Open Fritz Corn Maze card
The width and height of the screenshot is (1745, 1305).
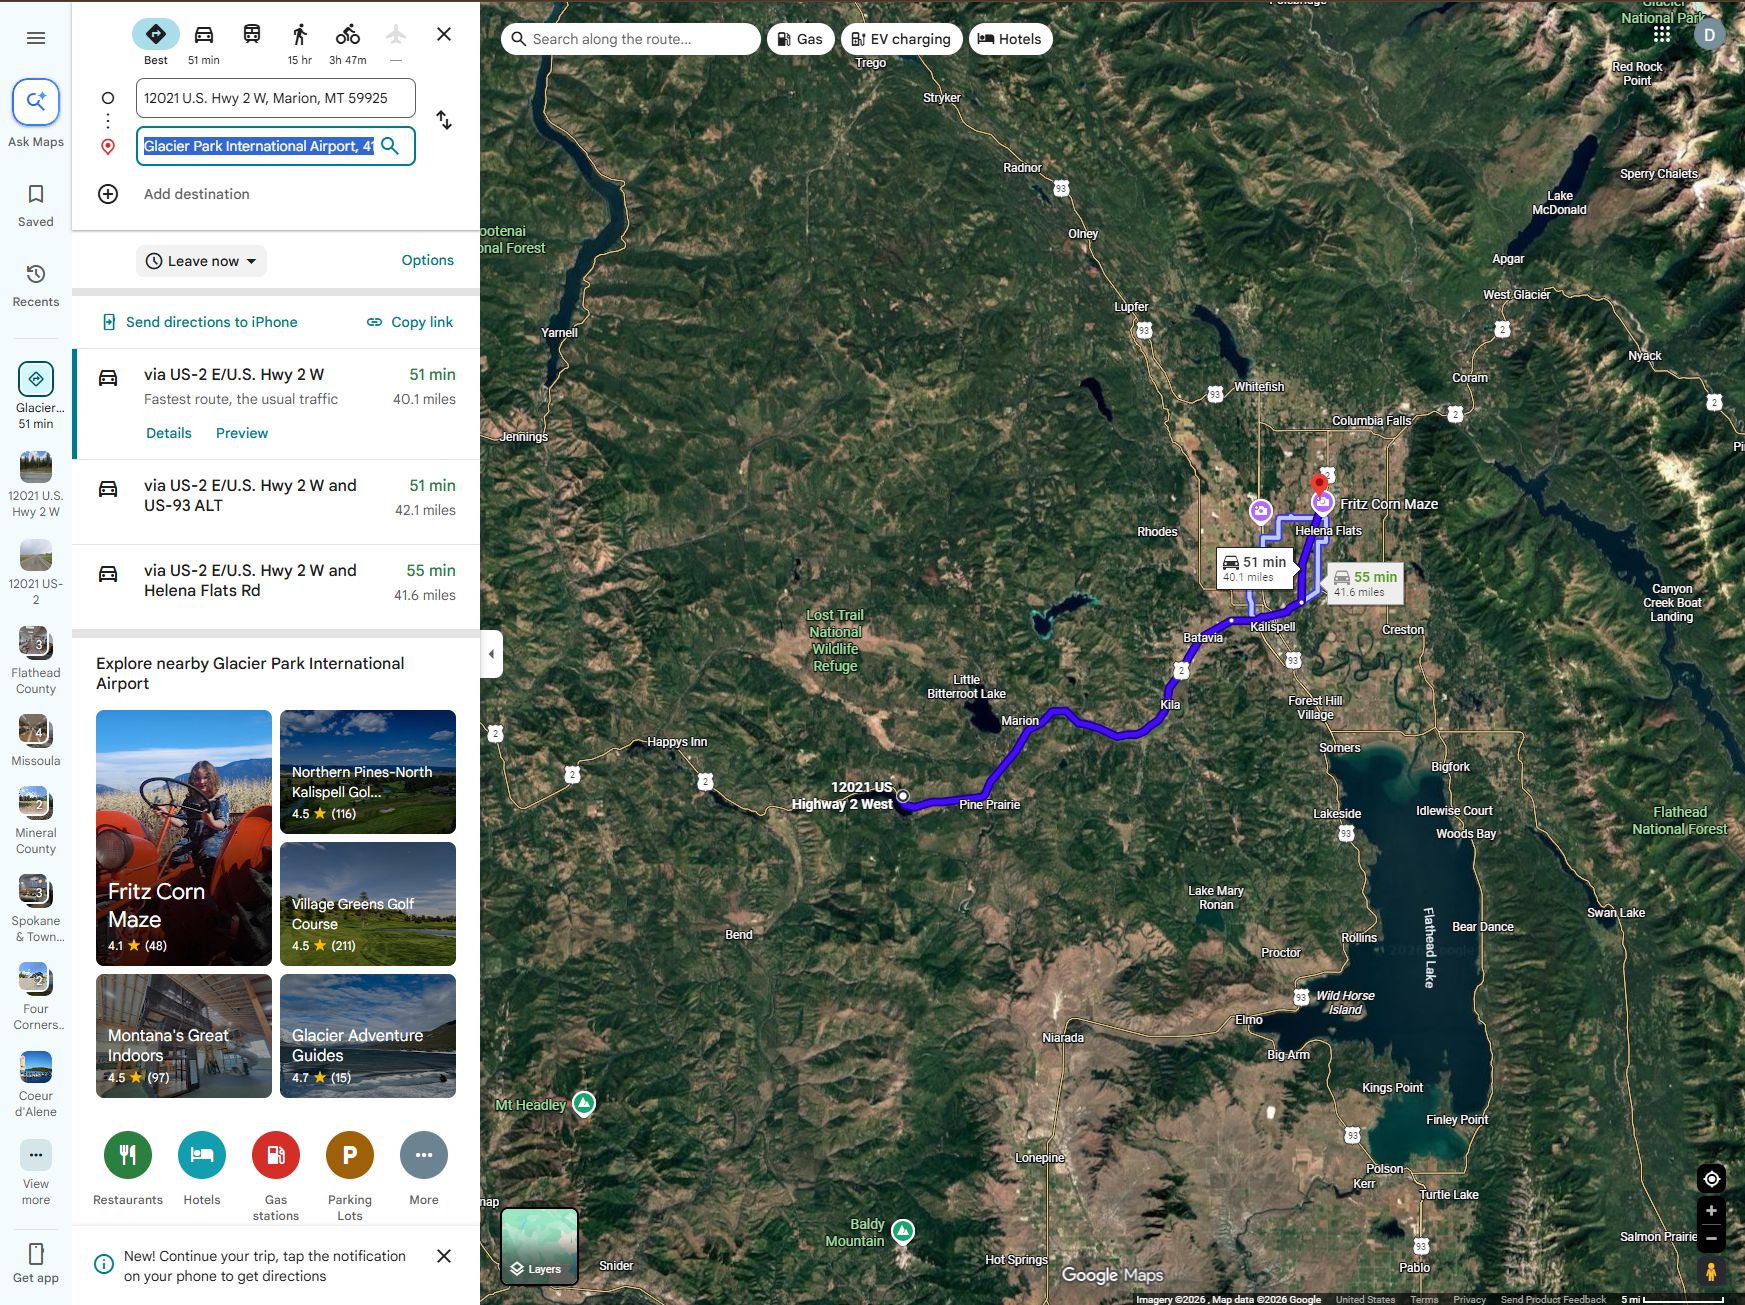pyautogui.click(x=184, y=838)
